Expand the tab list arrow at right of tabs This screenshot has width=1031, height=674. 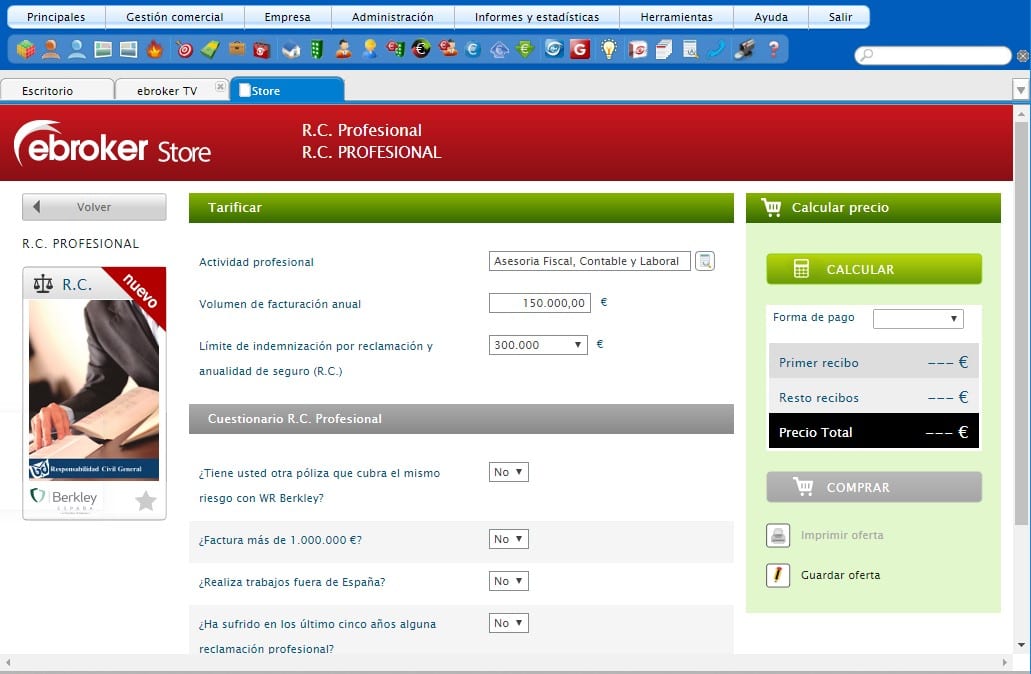(1020, 89)
